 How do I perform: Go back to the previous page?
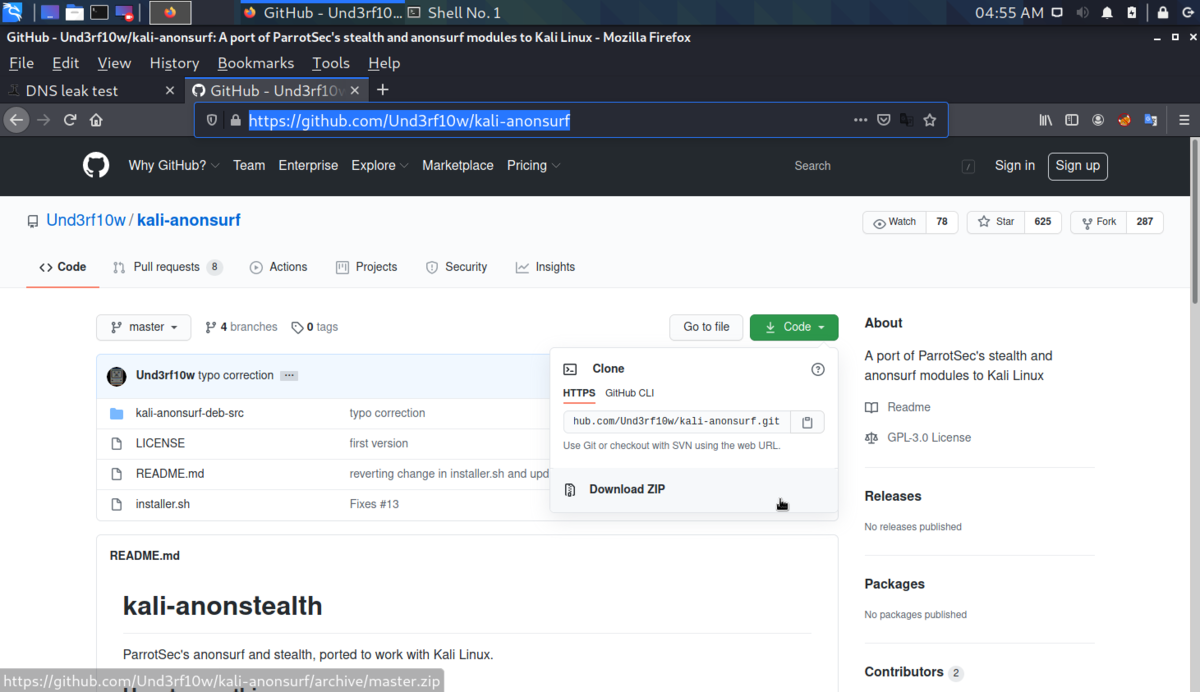click(15, 120)
